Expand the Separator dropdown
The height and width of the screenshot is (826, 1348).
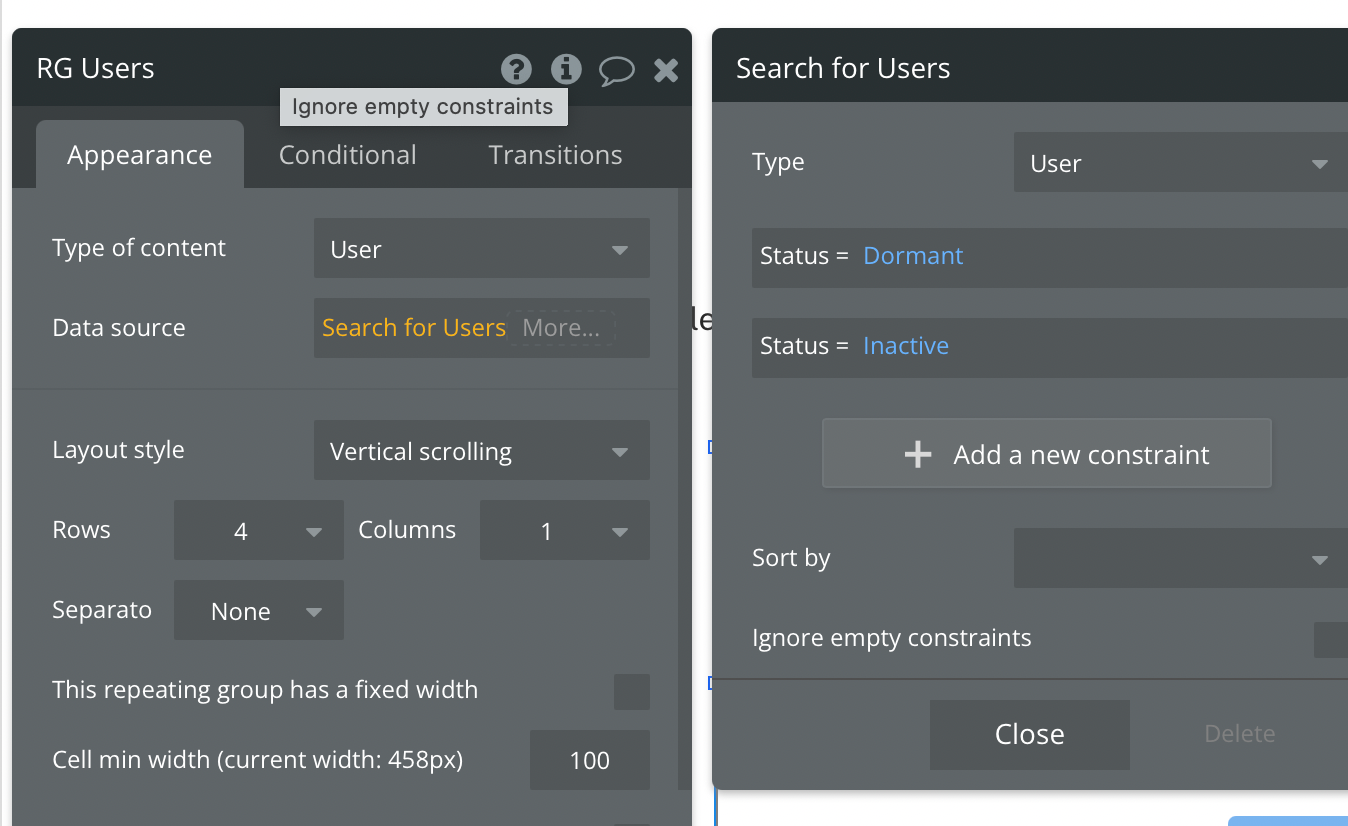coord(259,611)
